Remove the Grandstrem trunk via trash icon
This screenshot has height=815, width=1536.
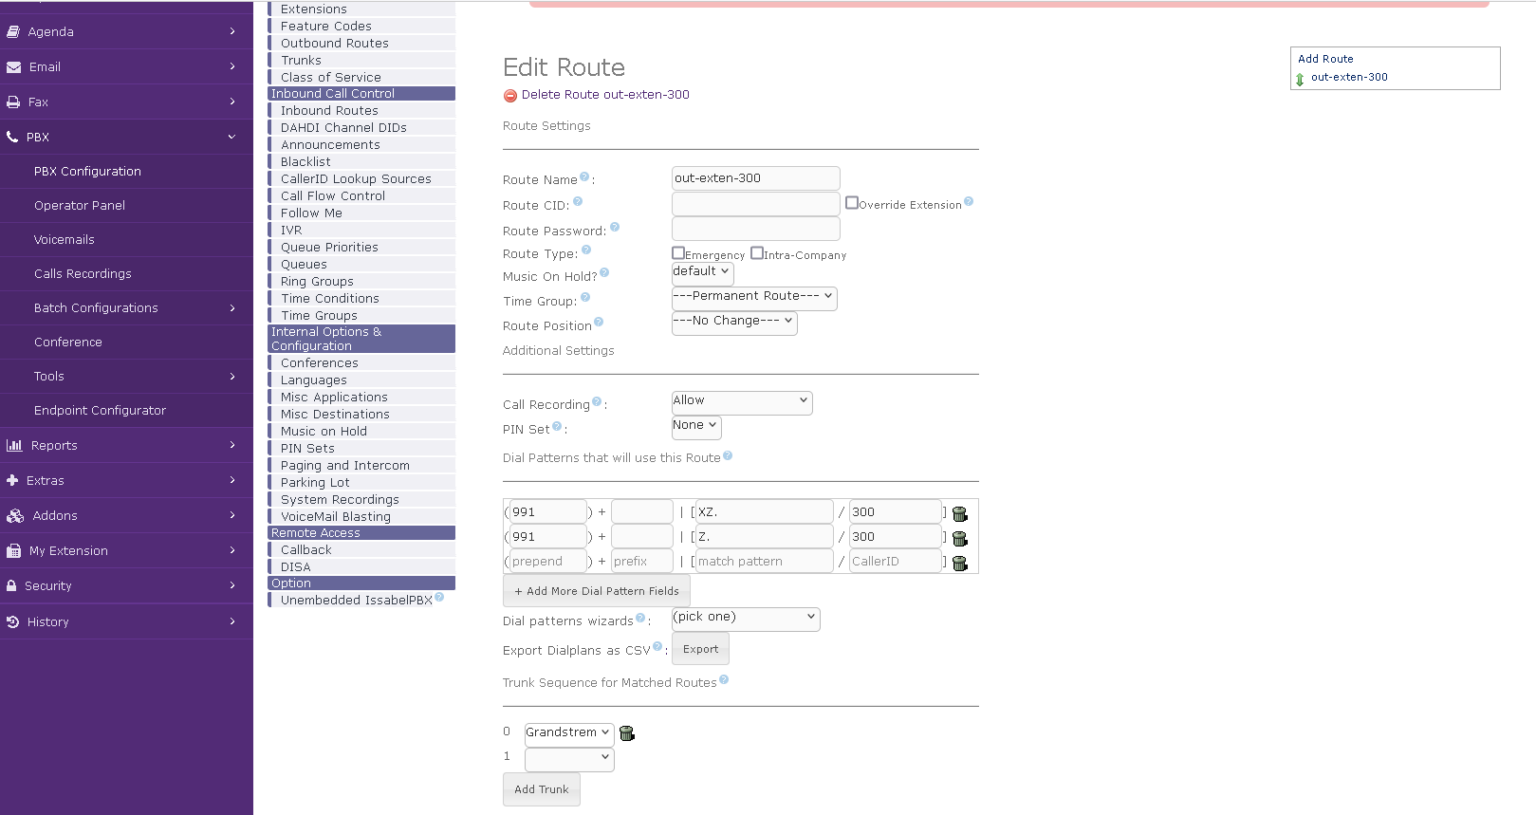(x=627, y=734)
